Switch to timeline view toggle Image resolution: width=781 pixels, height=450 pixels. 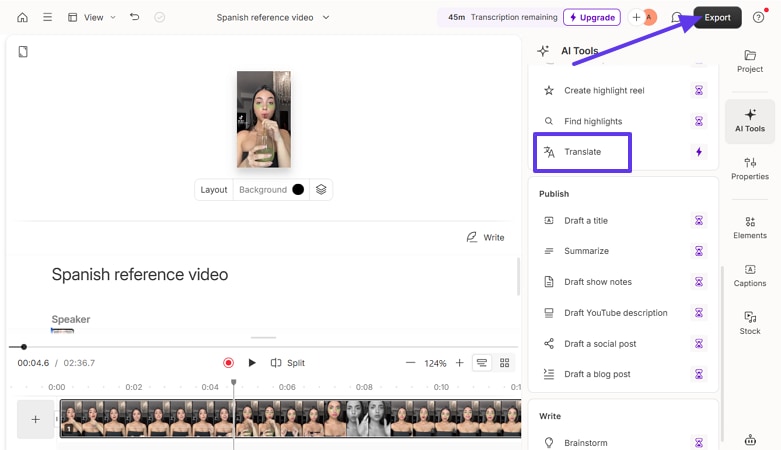[x=482, y=363]
